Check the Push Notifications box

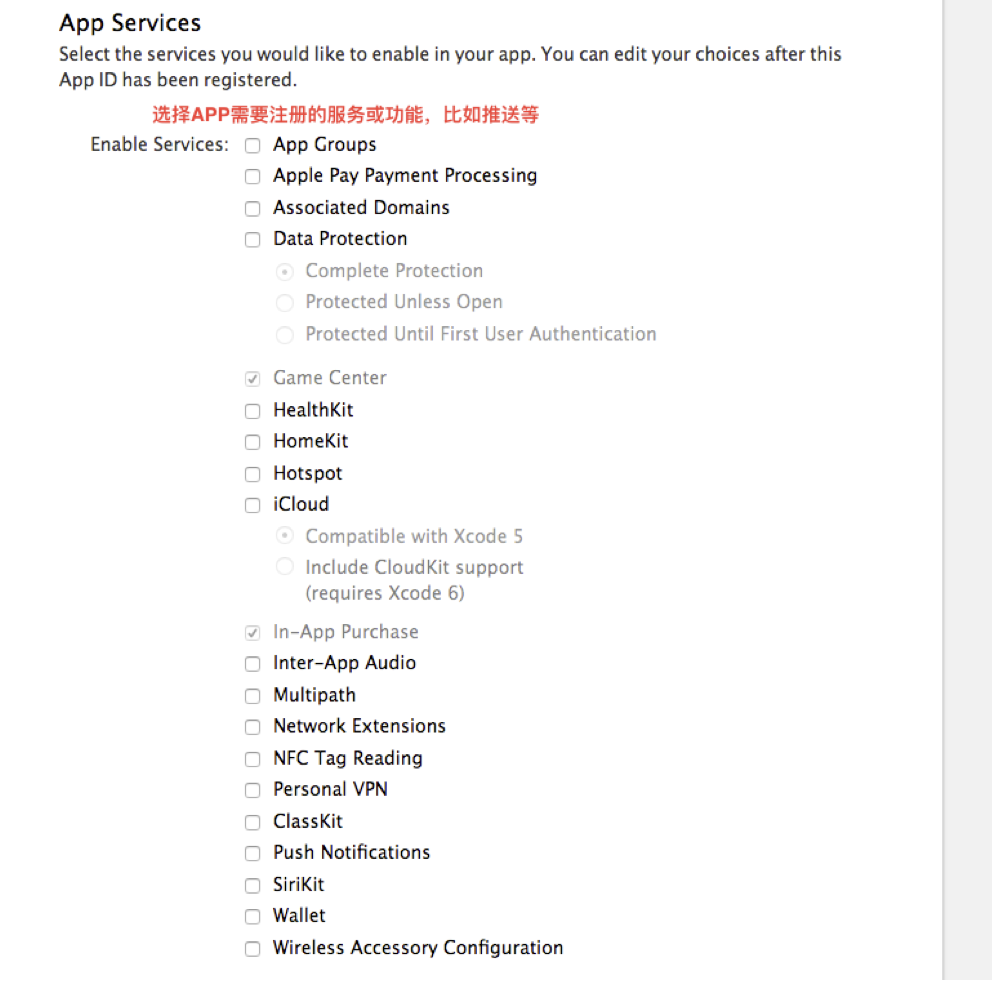pyautogui.click(x=252, y=854)
